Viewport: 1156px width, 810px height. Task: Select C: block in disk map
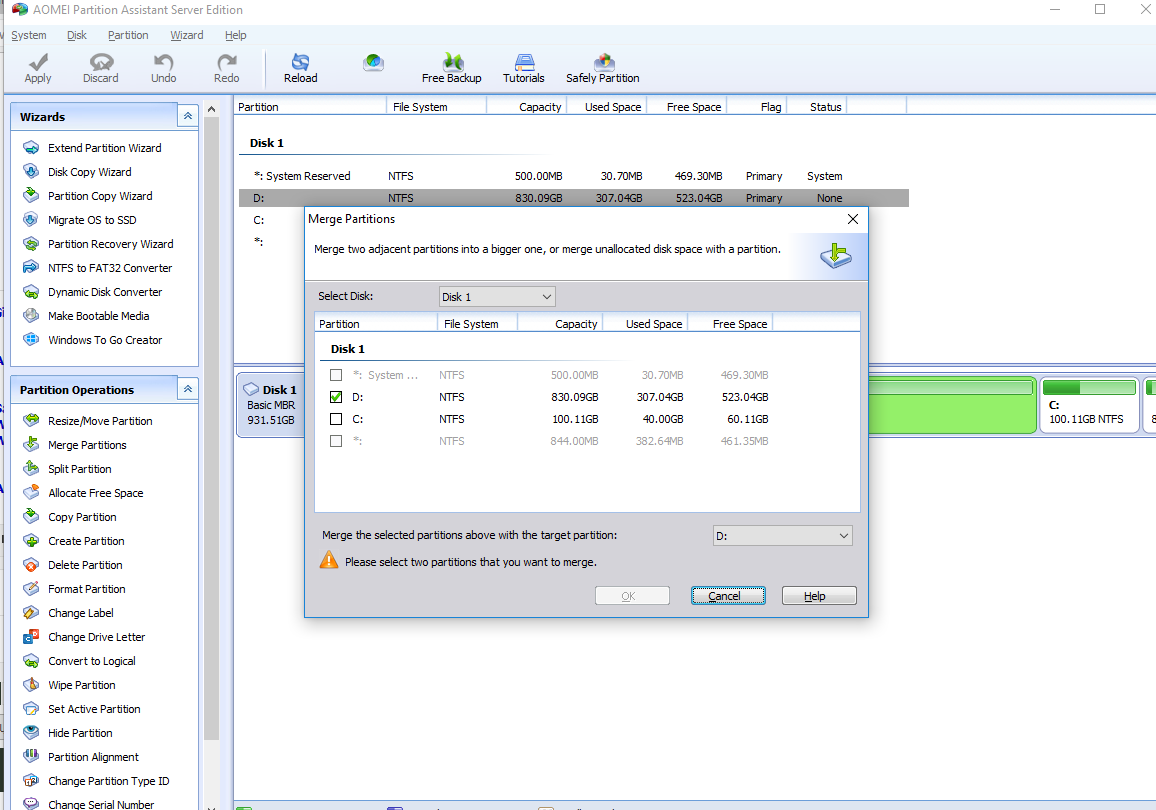1089,405
